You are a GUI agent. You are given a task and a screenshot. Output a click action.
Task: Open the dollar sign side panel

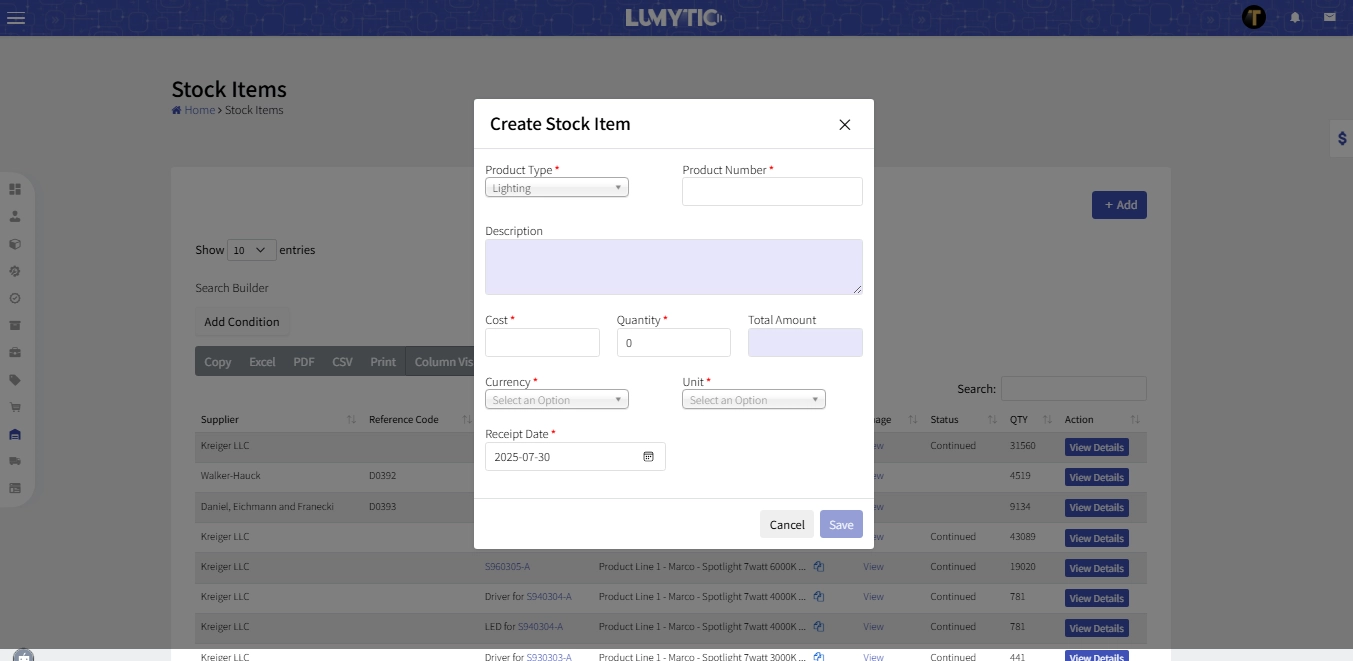tap(1341, 139)
